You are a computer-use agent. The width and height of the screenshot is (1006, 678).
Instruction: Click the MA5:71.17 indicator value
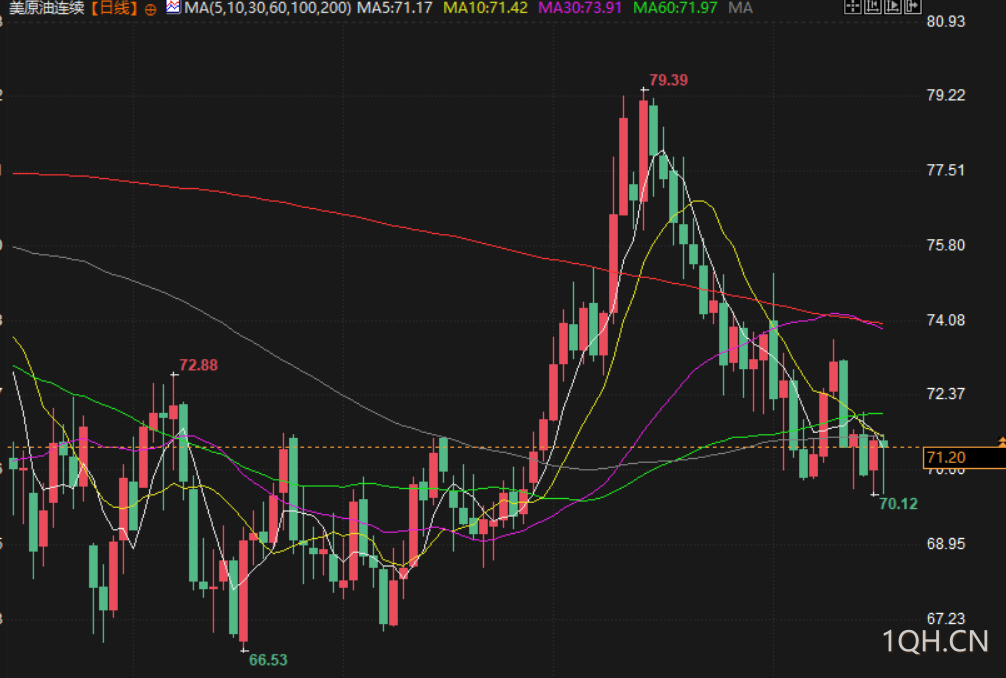coord(395,8)
